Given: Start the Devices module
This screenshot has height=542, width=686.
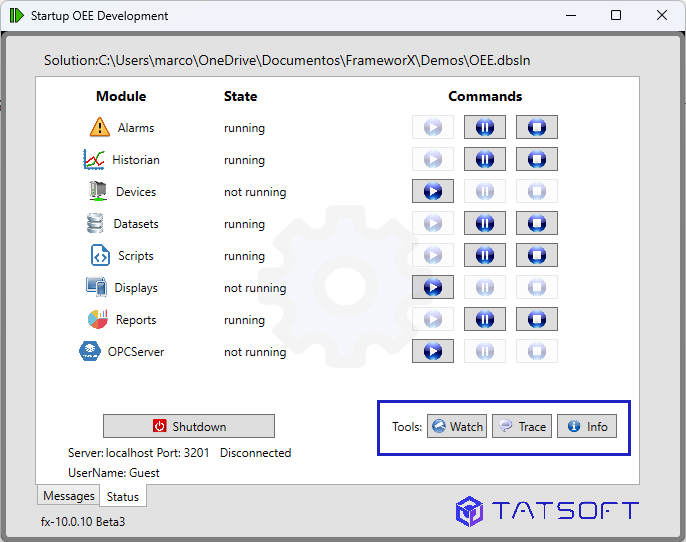Looking at the screenshot, I should pyautogui.click(x=432, y=191).
